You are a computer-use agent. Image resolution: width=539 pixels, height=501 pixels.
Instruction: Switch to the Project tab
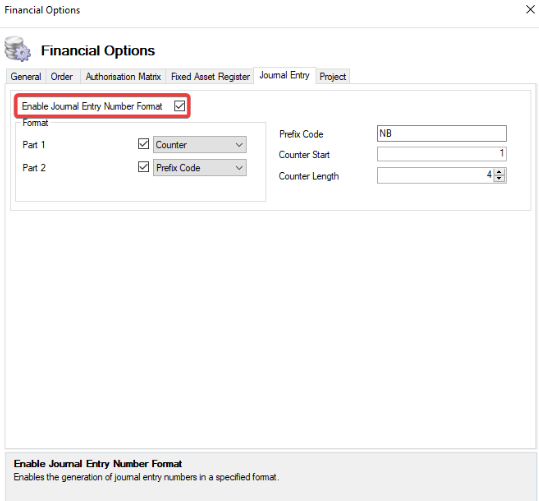[332, 76]
